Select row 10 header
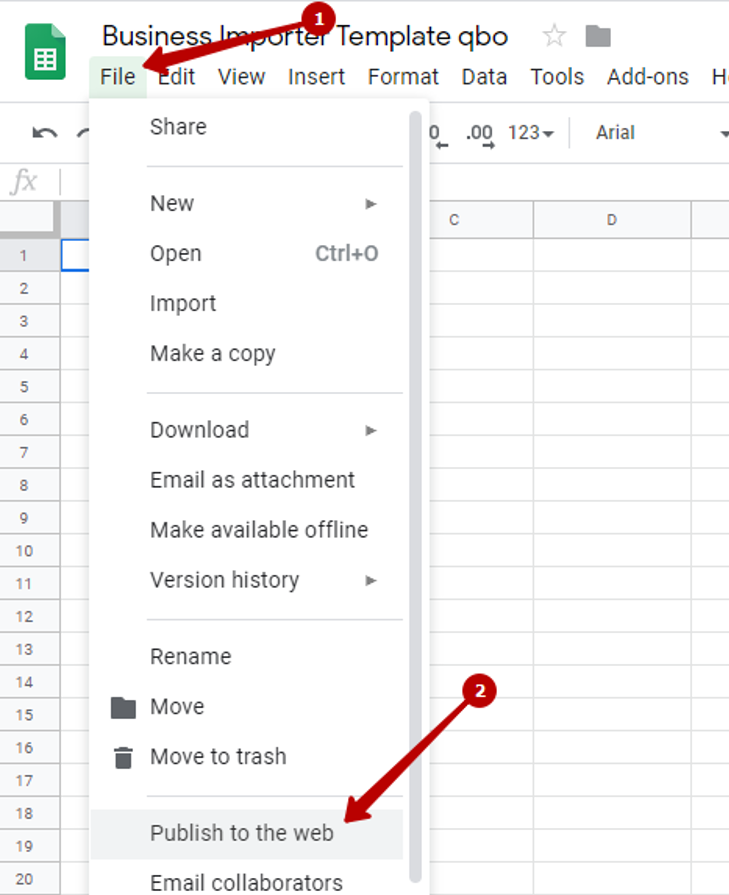 coord(25,551)
